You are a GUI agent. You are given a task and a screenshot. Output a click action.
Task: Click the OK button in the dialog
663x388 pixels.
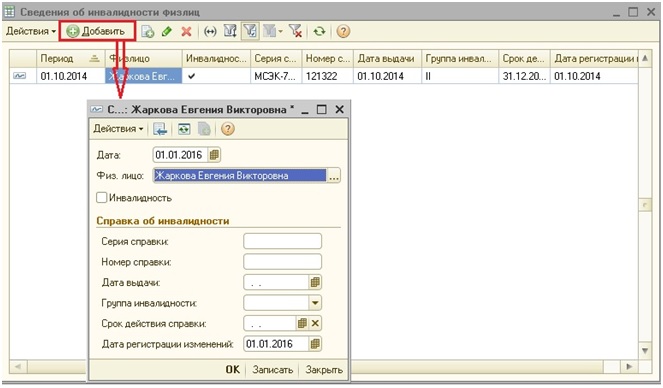[233, 370]
